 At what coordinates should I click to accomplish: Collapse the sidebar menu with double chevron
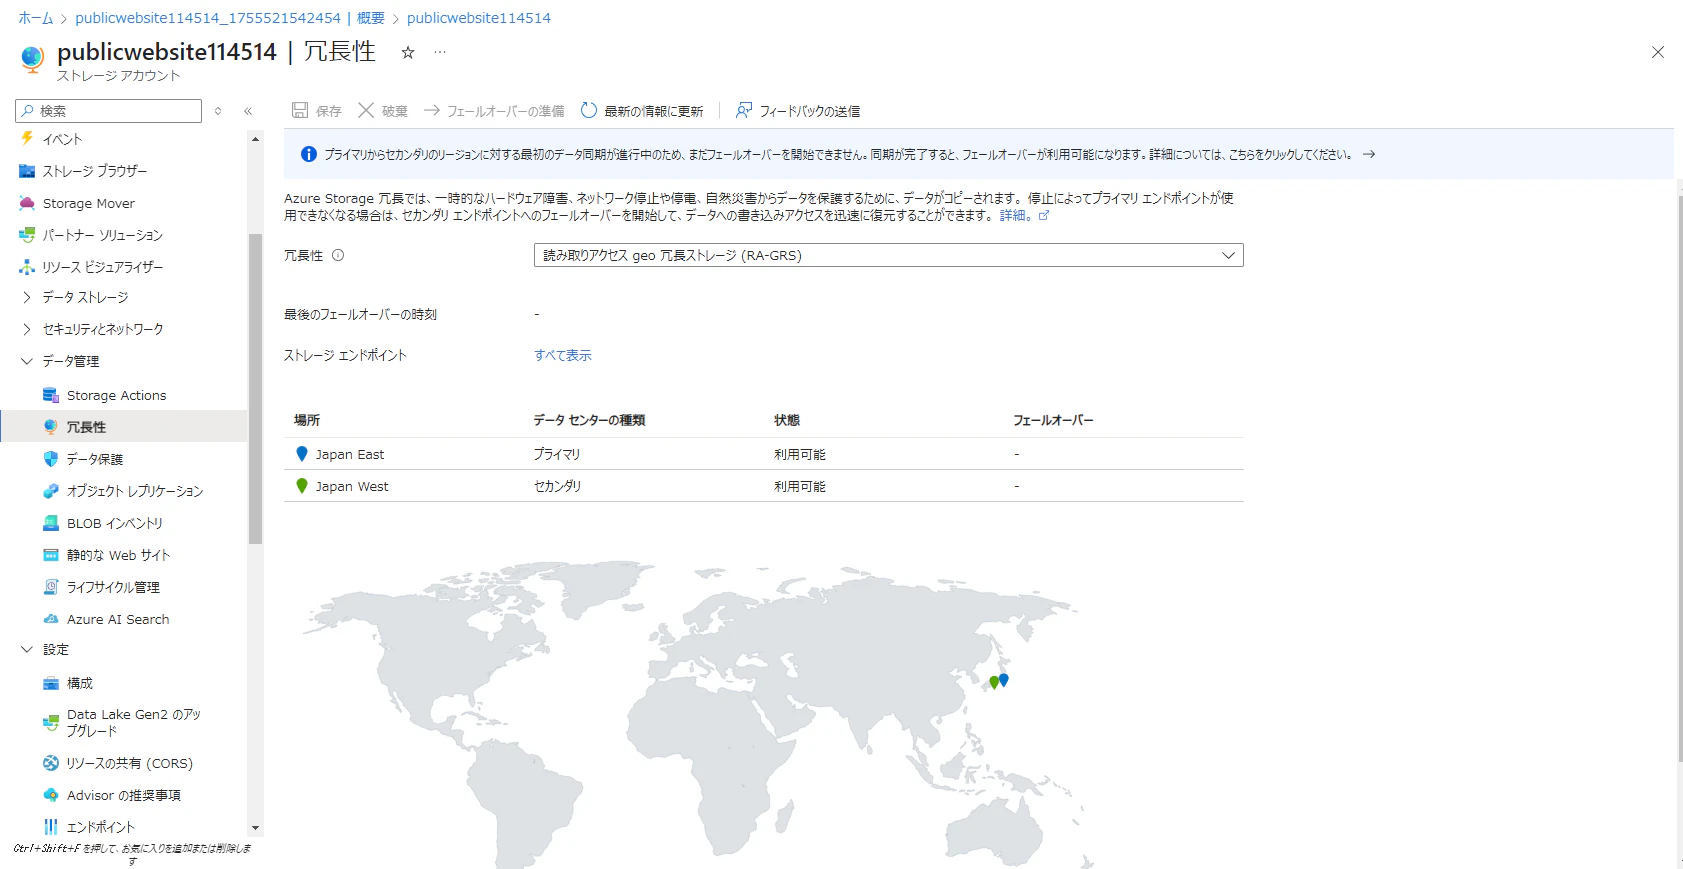click(248, 111)
